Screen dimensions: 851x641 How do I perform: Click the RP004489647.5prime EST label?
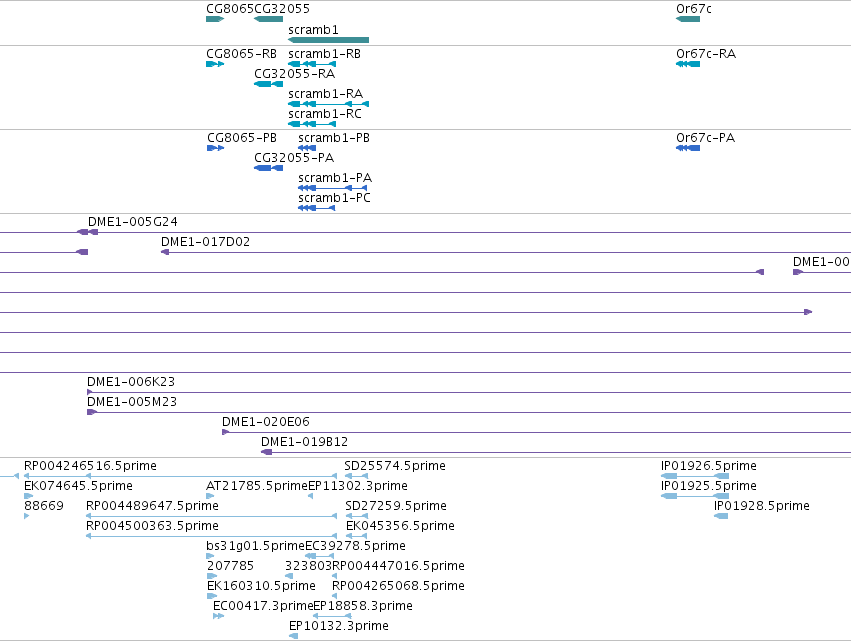(x=153, y=506)
